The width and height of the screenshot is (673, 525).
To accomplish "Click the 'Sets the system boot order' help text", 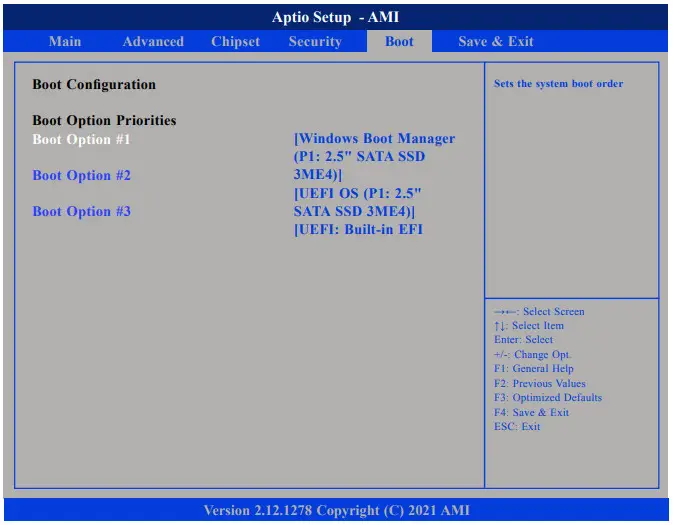I will pos(558,83).
